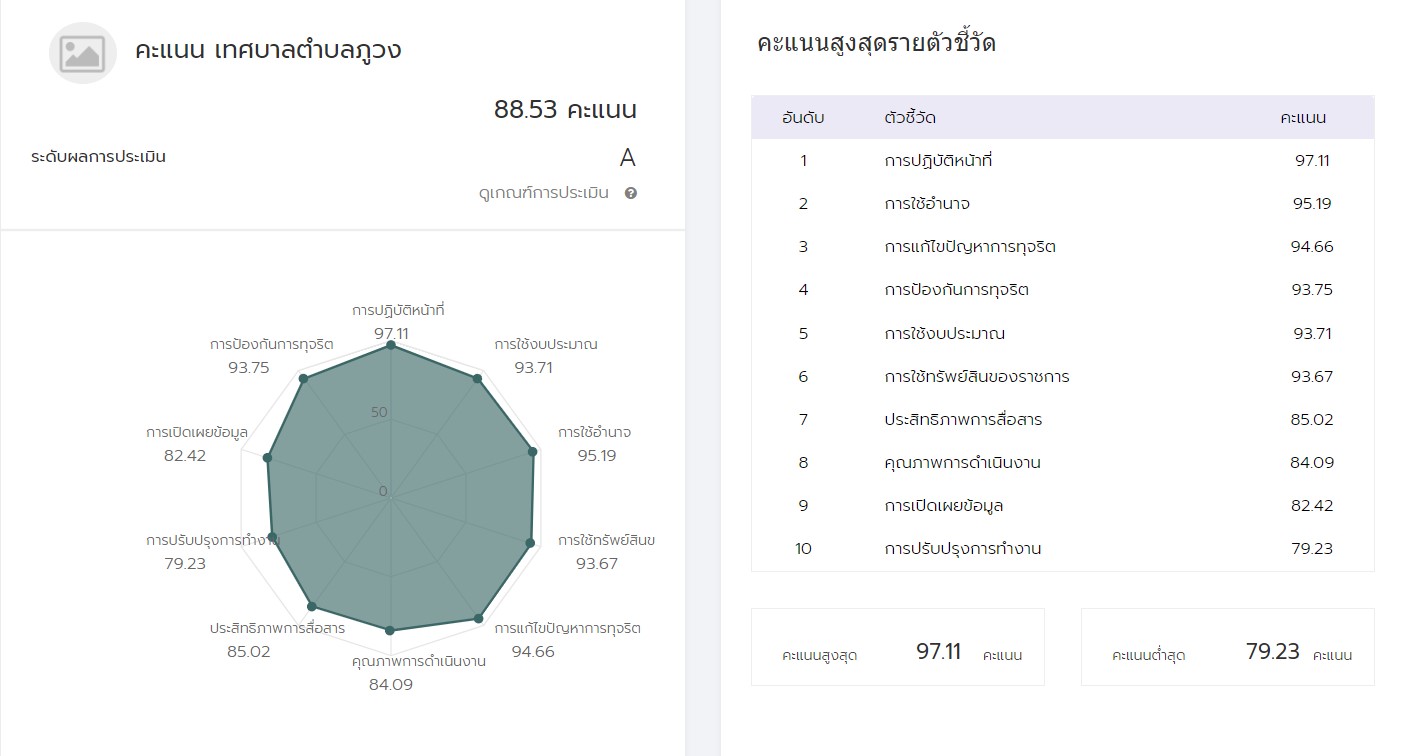
Task: Click the คะแนน column header in table
Action: [x=1303, y=118]
